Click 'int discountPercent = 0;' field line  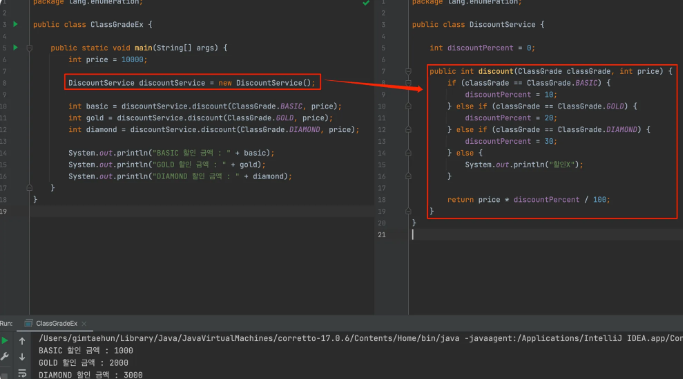[x=482, y=48]
